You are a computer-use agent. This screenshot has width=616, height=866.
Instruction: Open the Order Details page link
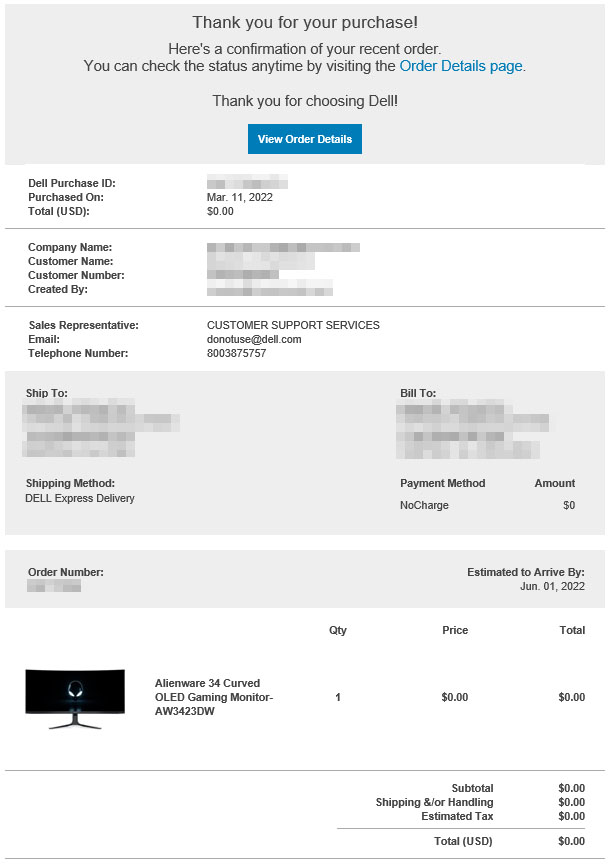pyautogui.click(x=461, y=66)
